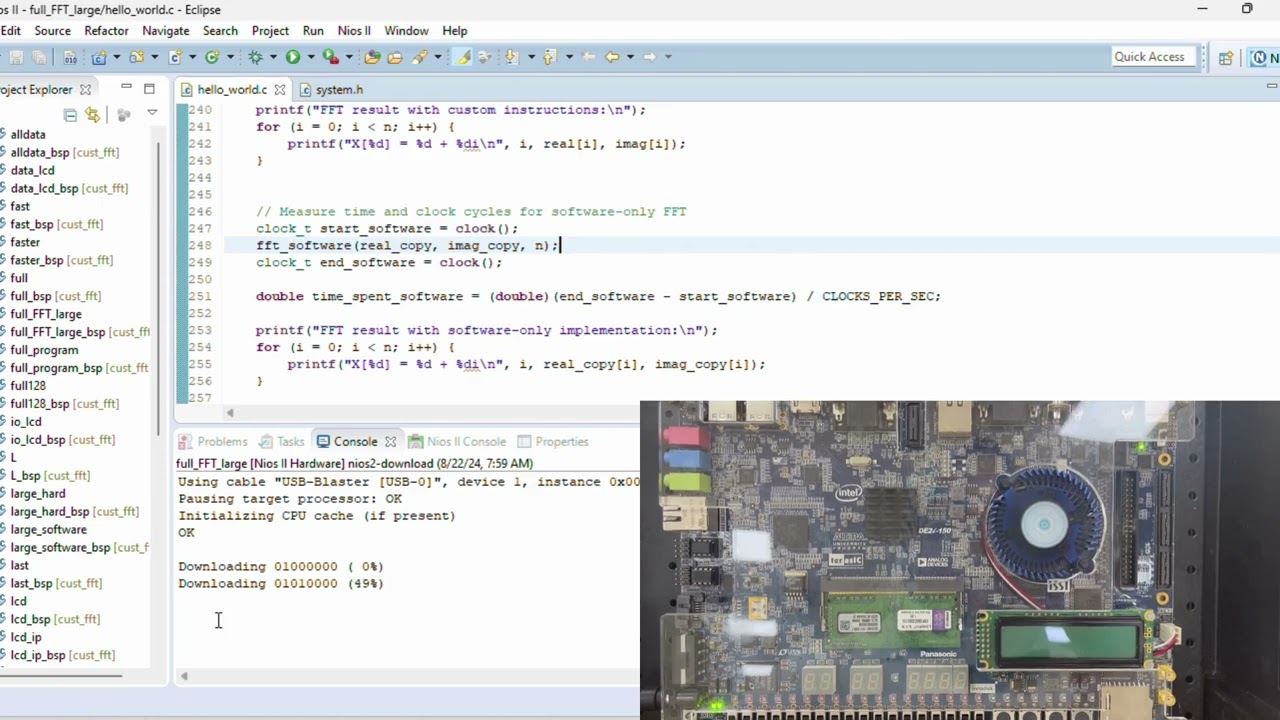Open the external tools dropdown arrow
Image resolution: width=1280 pixels, height=720 pixels.
tap(347, 57)
